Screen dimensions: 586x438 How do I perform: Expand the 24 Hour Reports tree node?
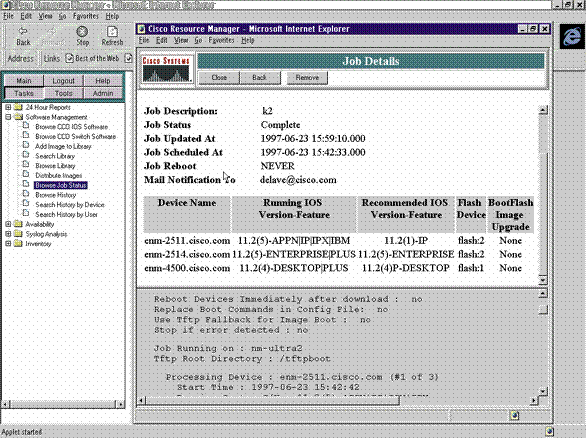click(8, 107)
